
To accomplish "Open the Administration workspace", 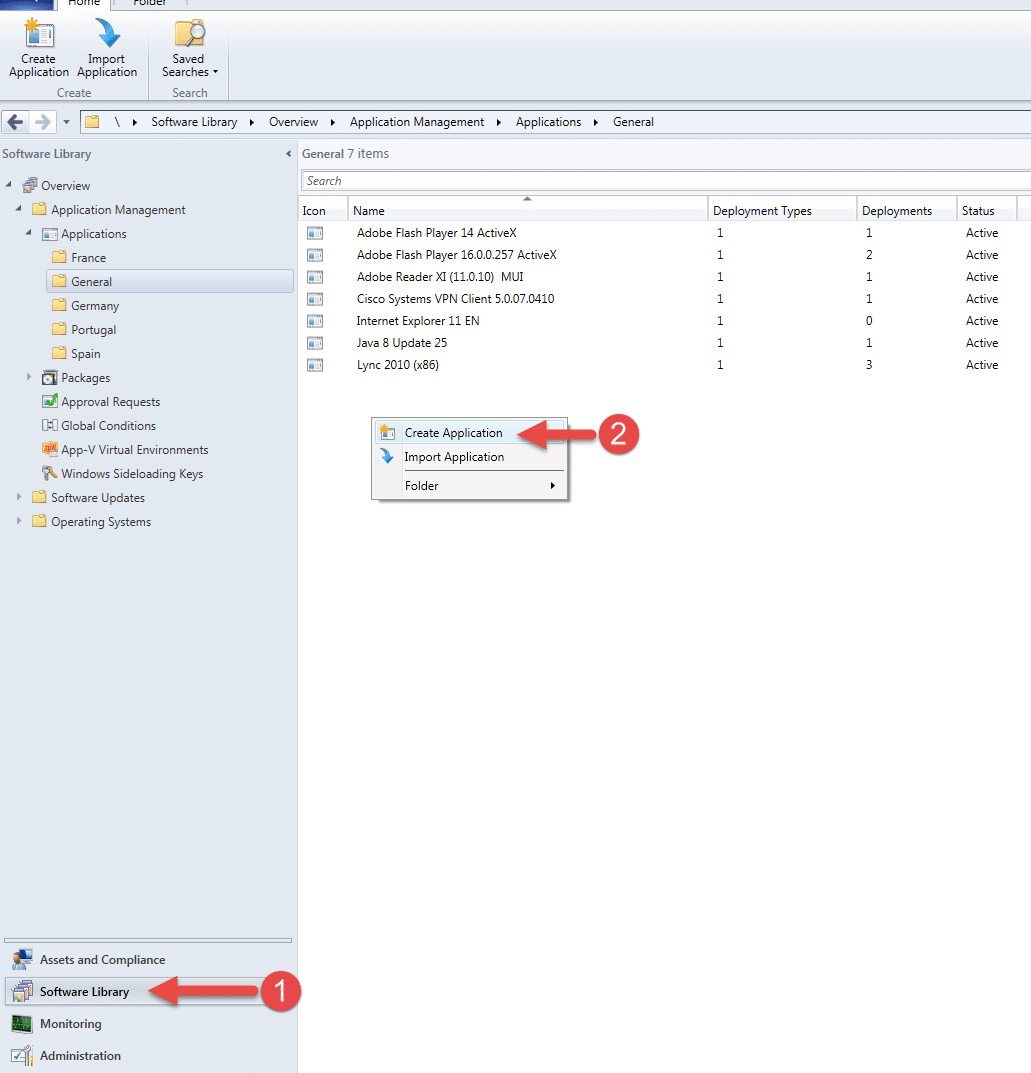I will click(80, 1056).
